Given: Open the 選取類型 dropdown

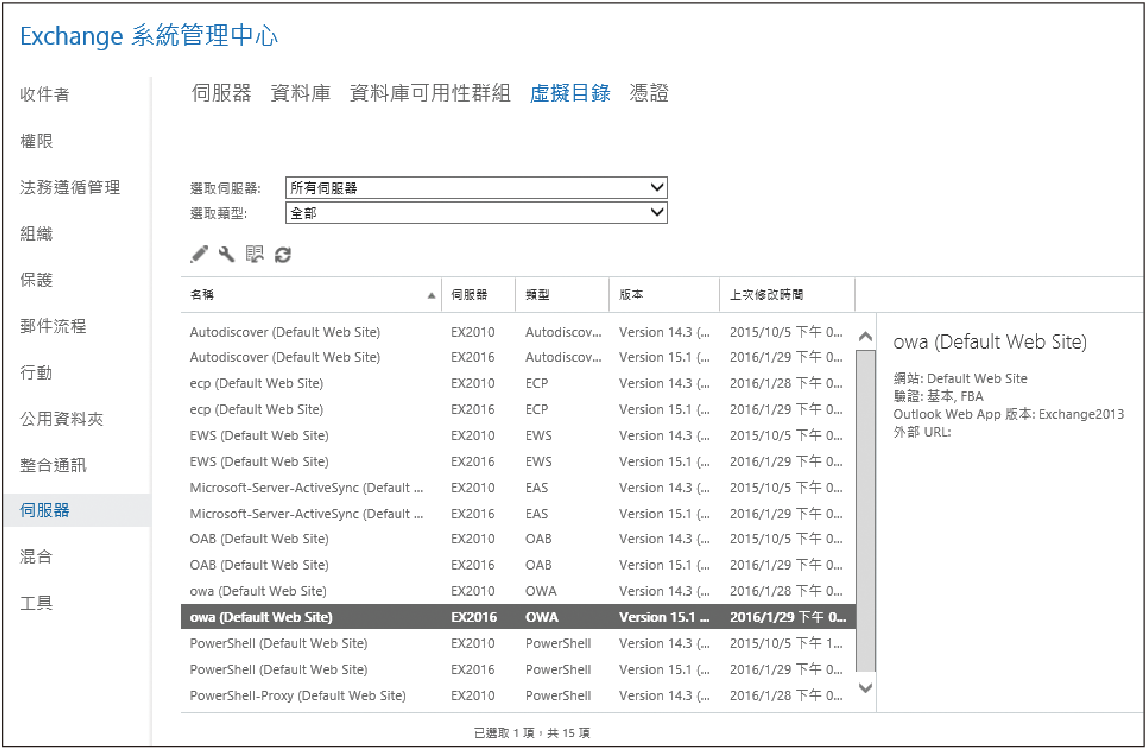Looking at the screenshot, I should [x=476, y=213].
